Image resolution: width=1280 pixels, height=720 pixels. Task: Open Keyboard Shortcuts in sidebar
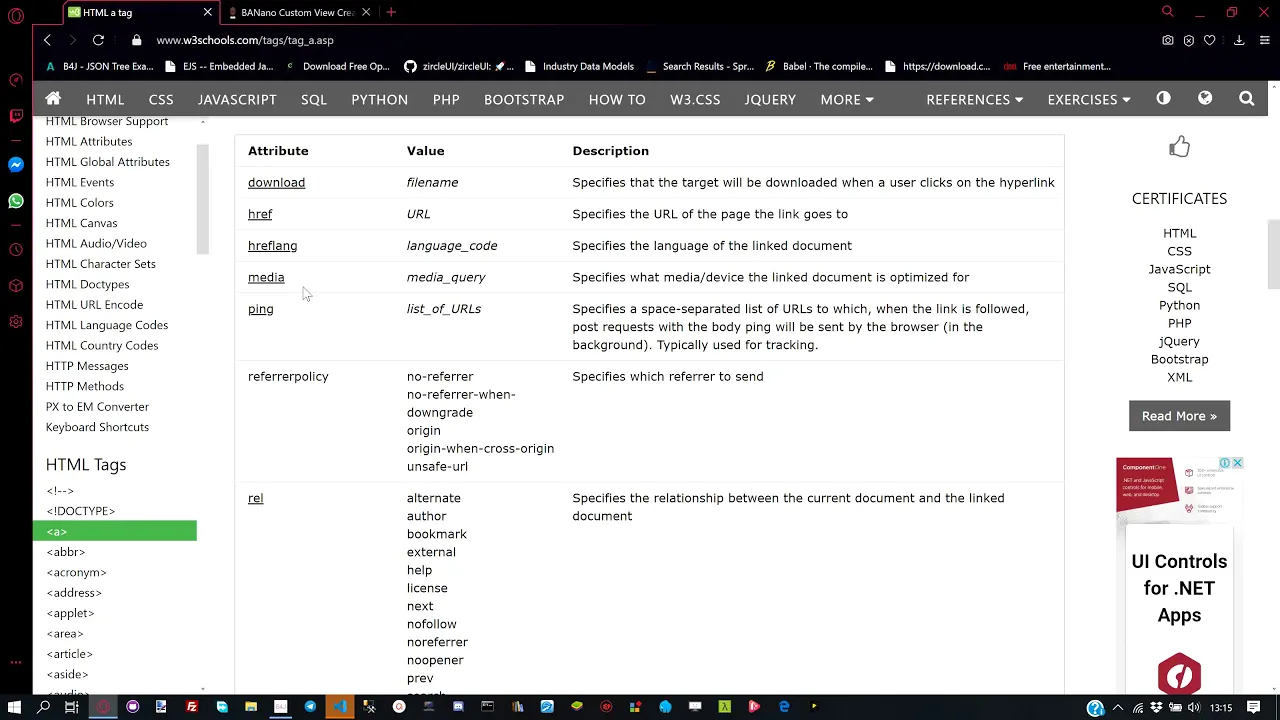pos(97,427)
